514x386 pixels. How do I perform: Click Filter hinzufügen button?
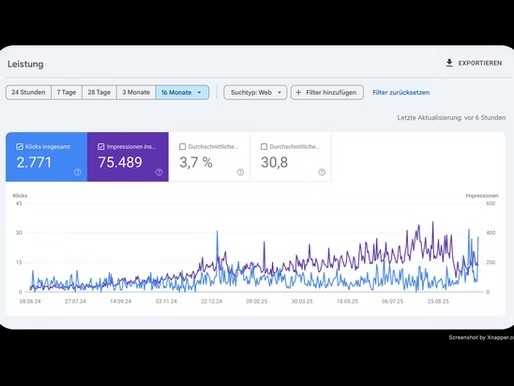coord(327,92)
